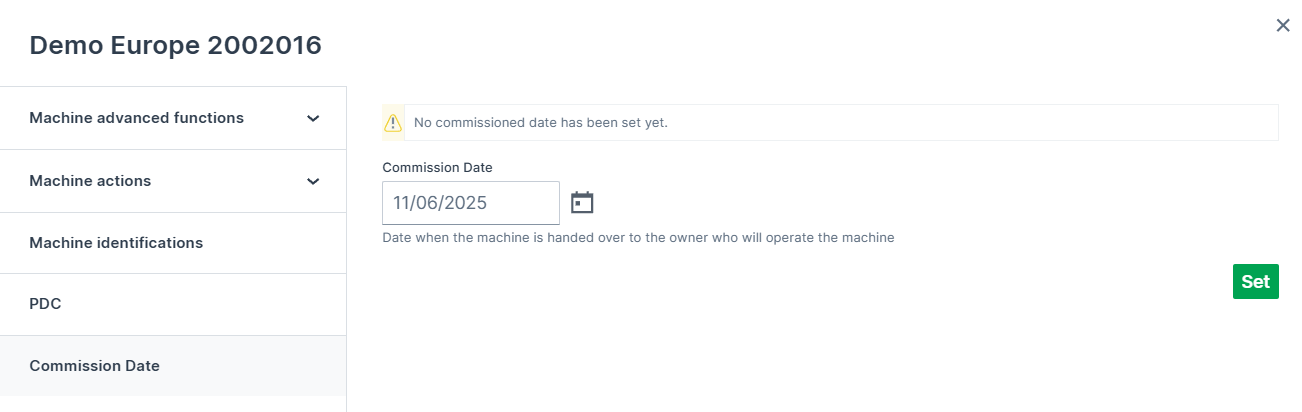Click the empty sidebar area below Commission Date
The width and height of the screenshot is (1302, 412).
(172, 403)
